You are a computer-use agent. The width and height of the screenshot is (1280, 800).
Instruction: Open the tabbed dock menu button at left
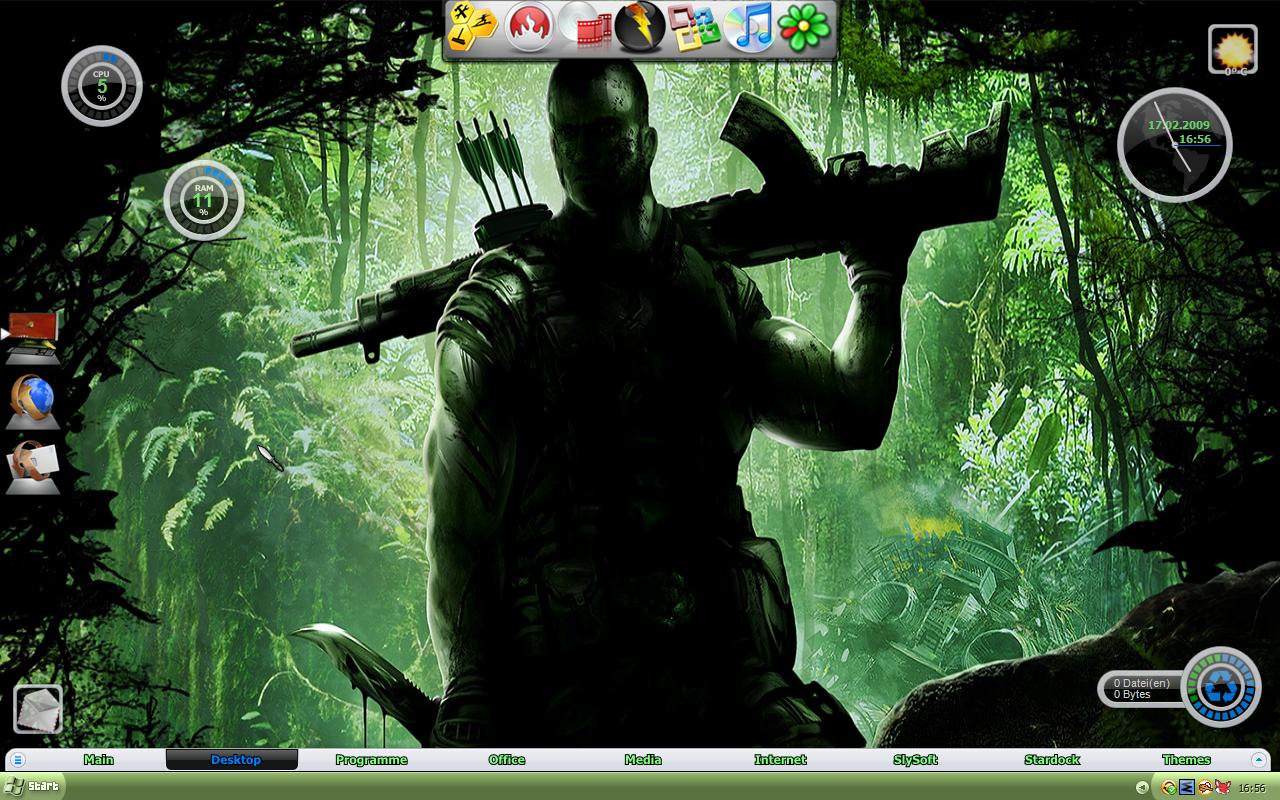[x=18, y=760]
